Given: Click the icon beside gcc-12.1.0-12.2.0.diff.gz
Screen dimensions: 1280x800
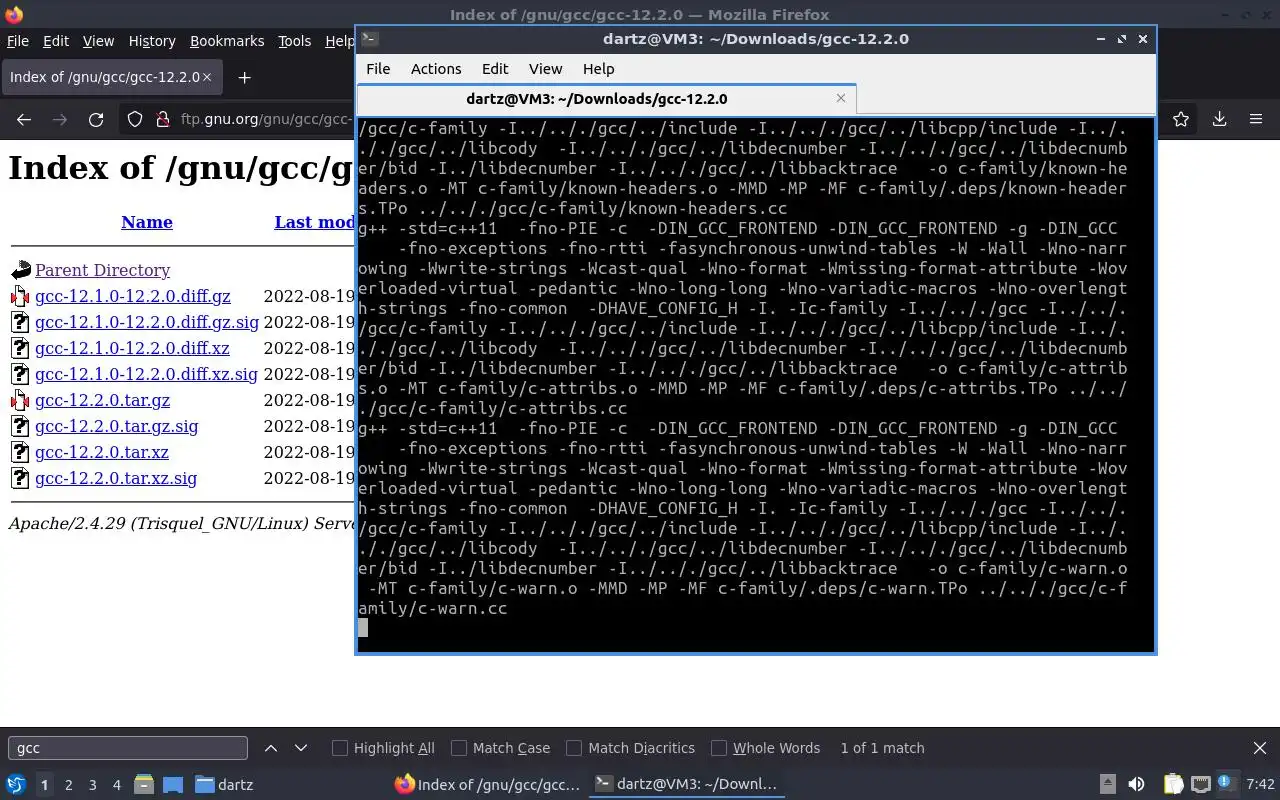Looking at the screenshot, I should coord(20,296).
